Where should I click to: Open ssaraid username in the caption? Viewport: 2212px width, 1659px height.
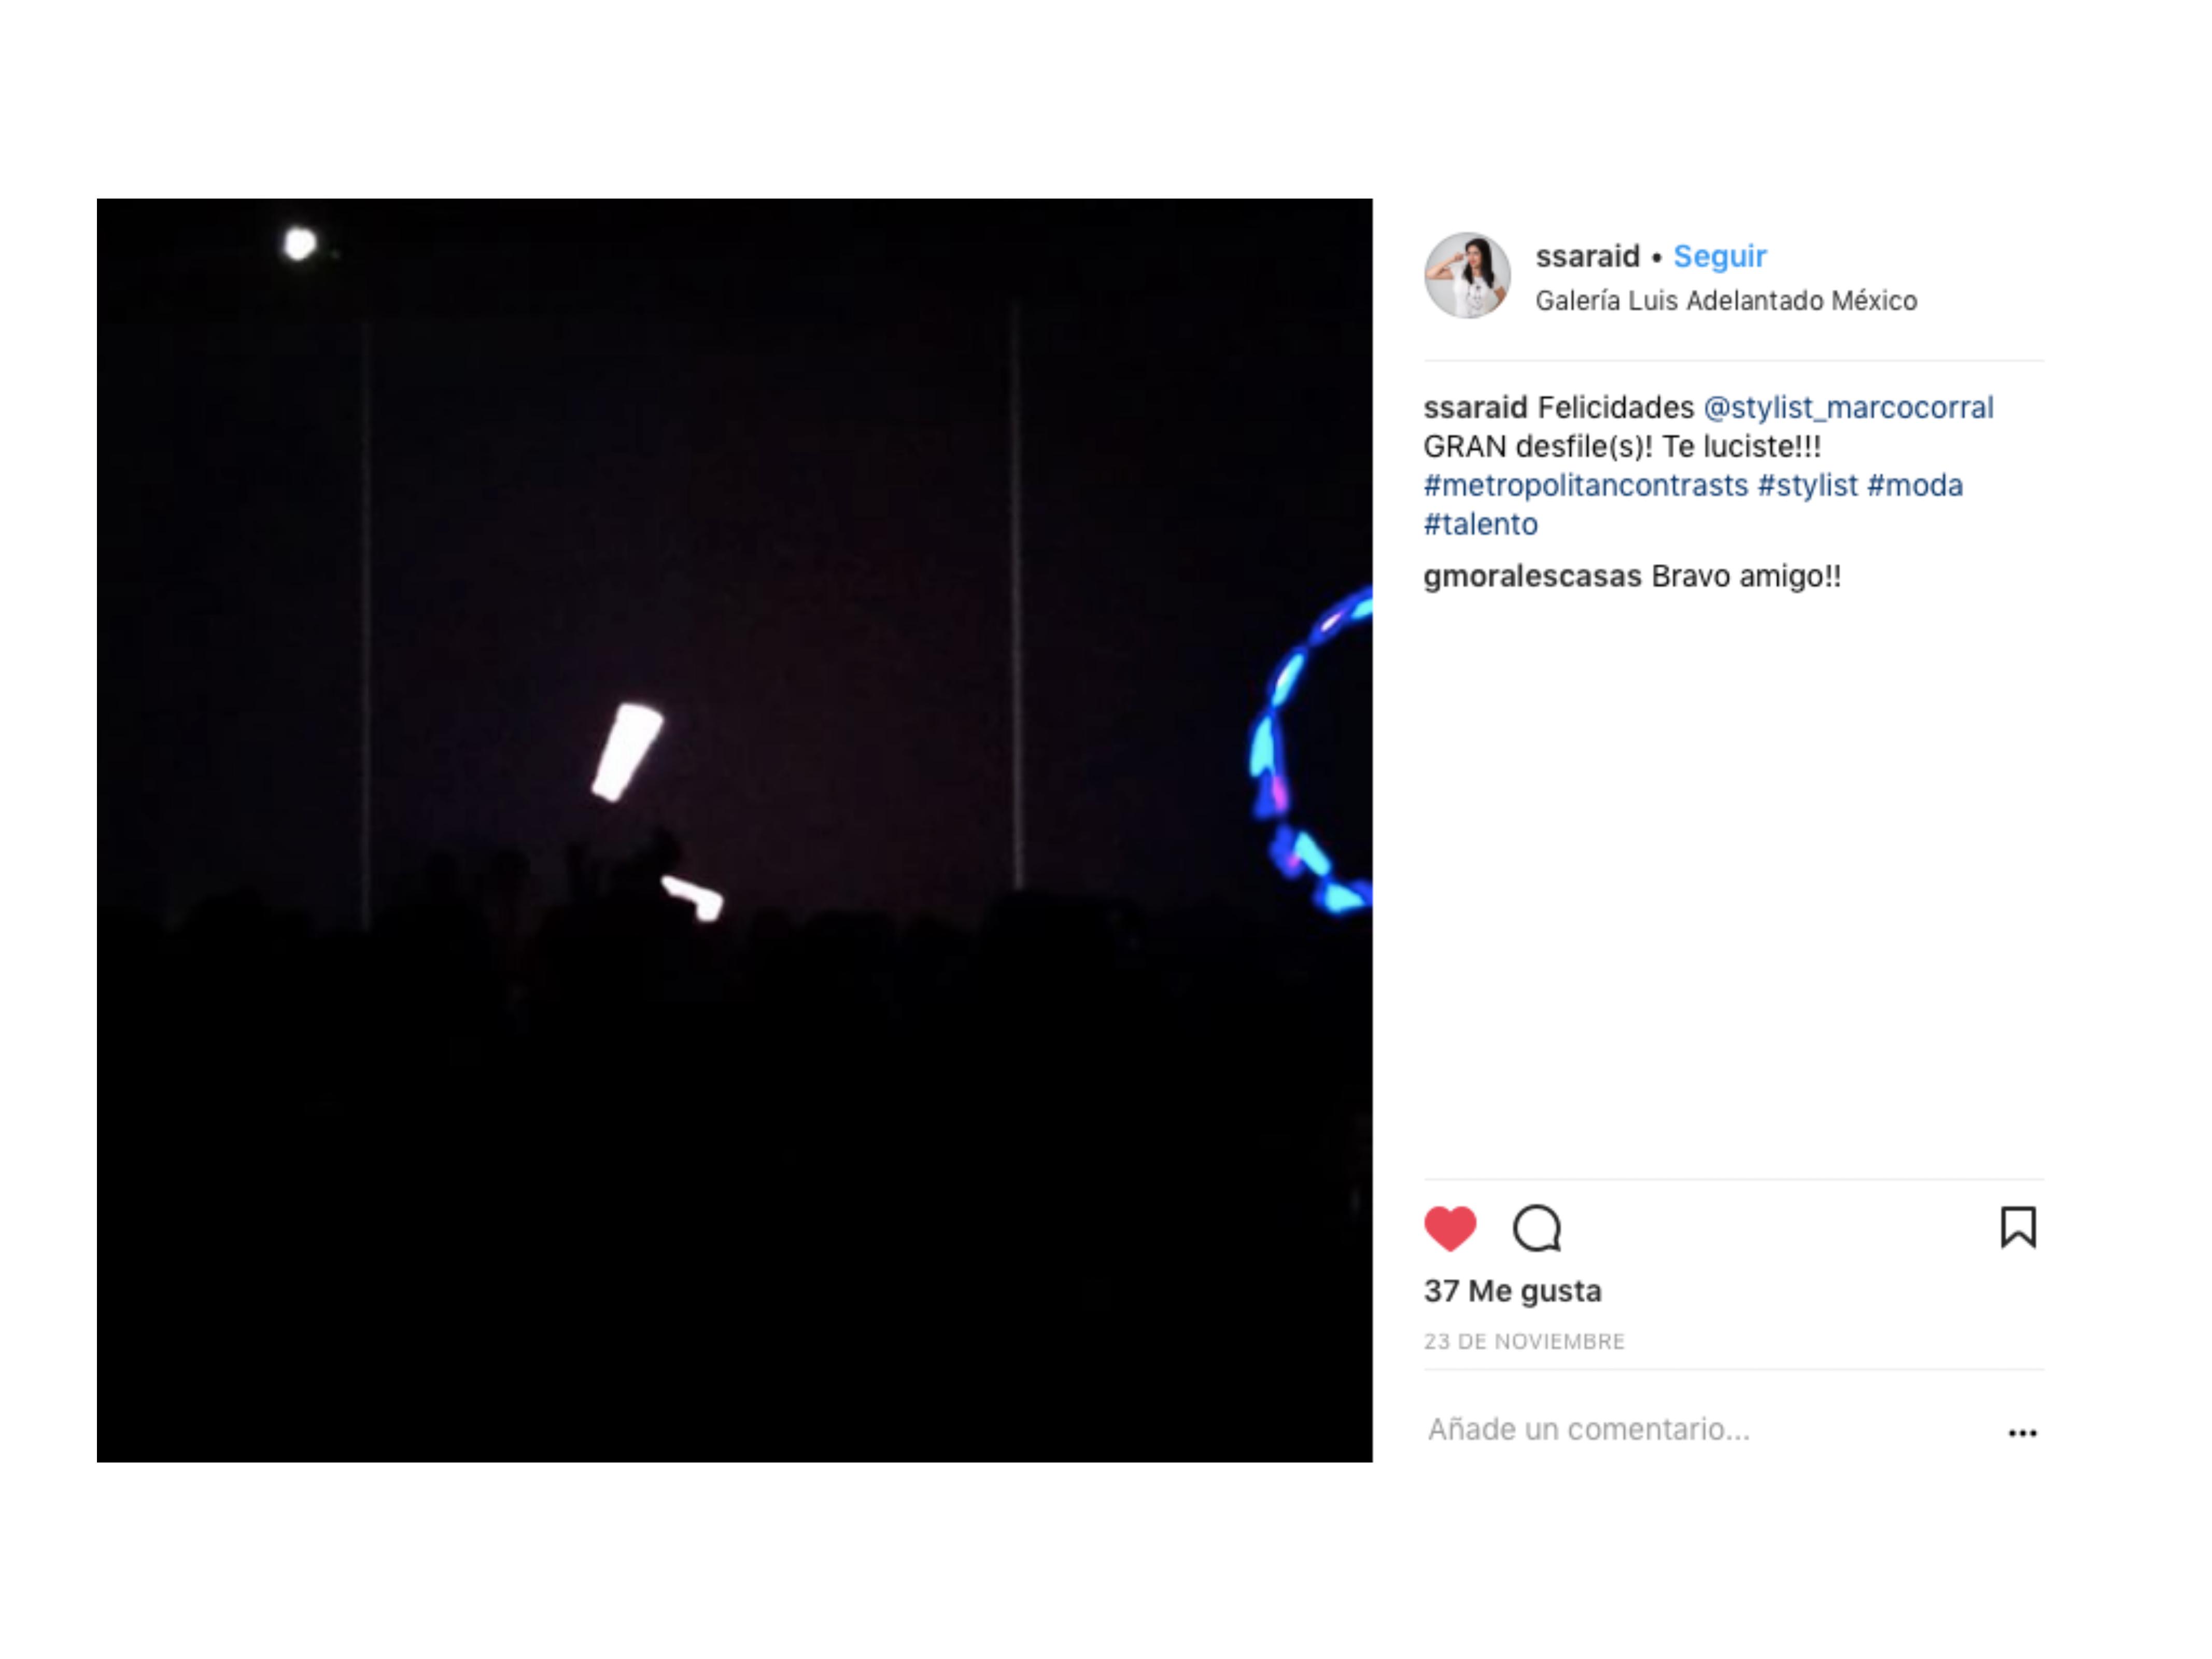(1475, 408)
